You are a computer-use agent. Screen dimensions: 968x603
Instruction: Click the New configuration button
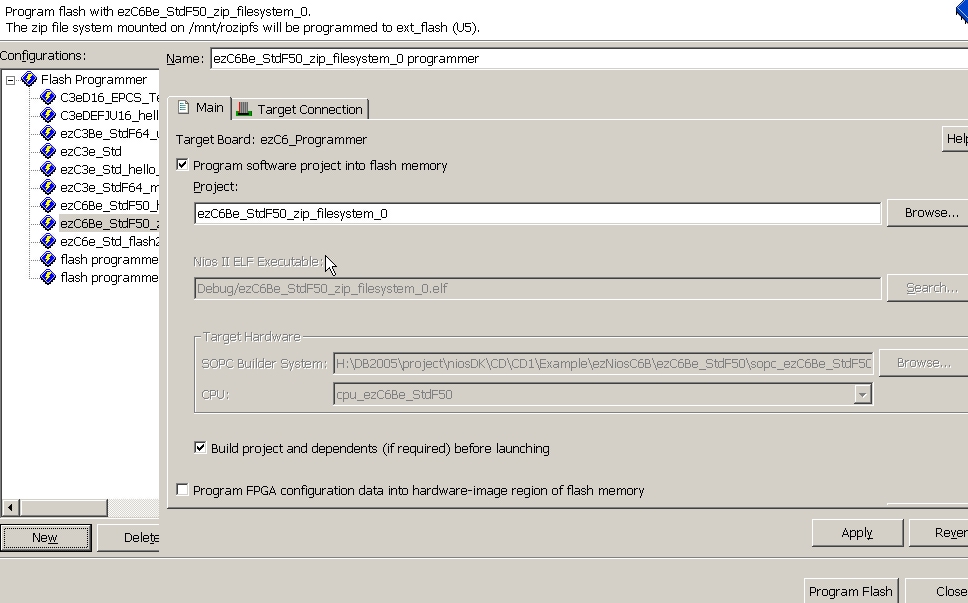(45, 538)
